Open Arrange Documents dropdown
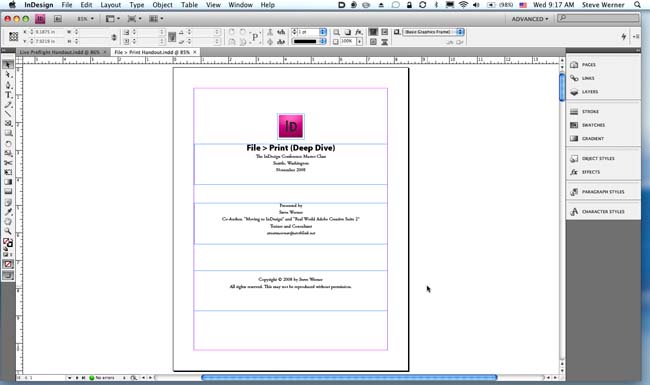 (156, 19)
